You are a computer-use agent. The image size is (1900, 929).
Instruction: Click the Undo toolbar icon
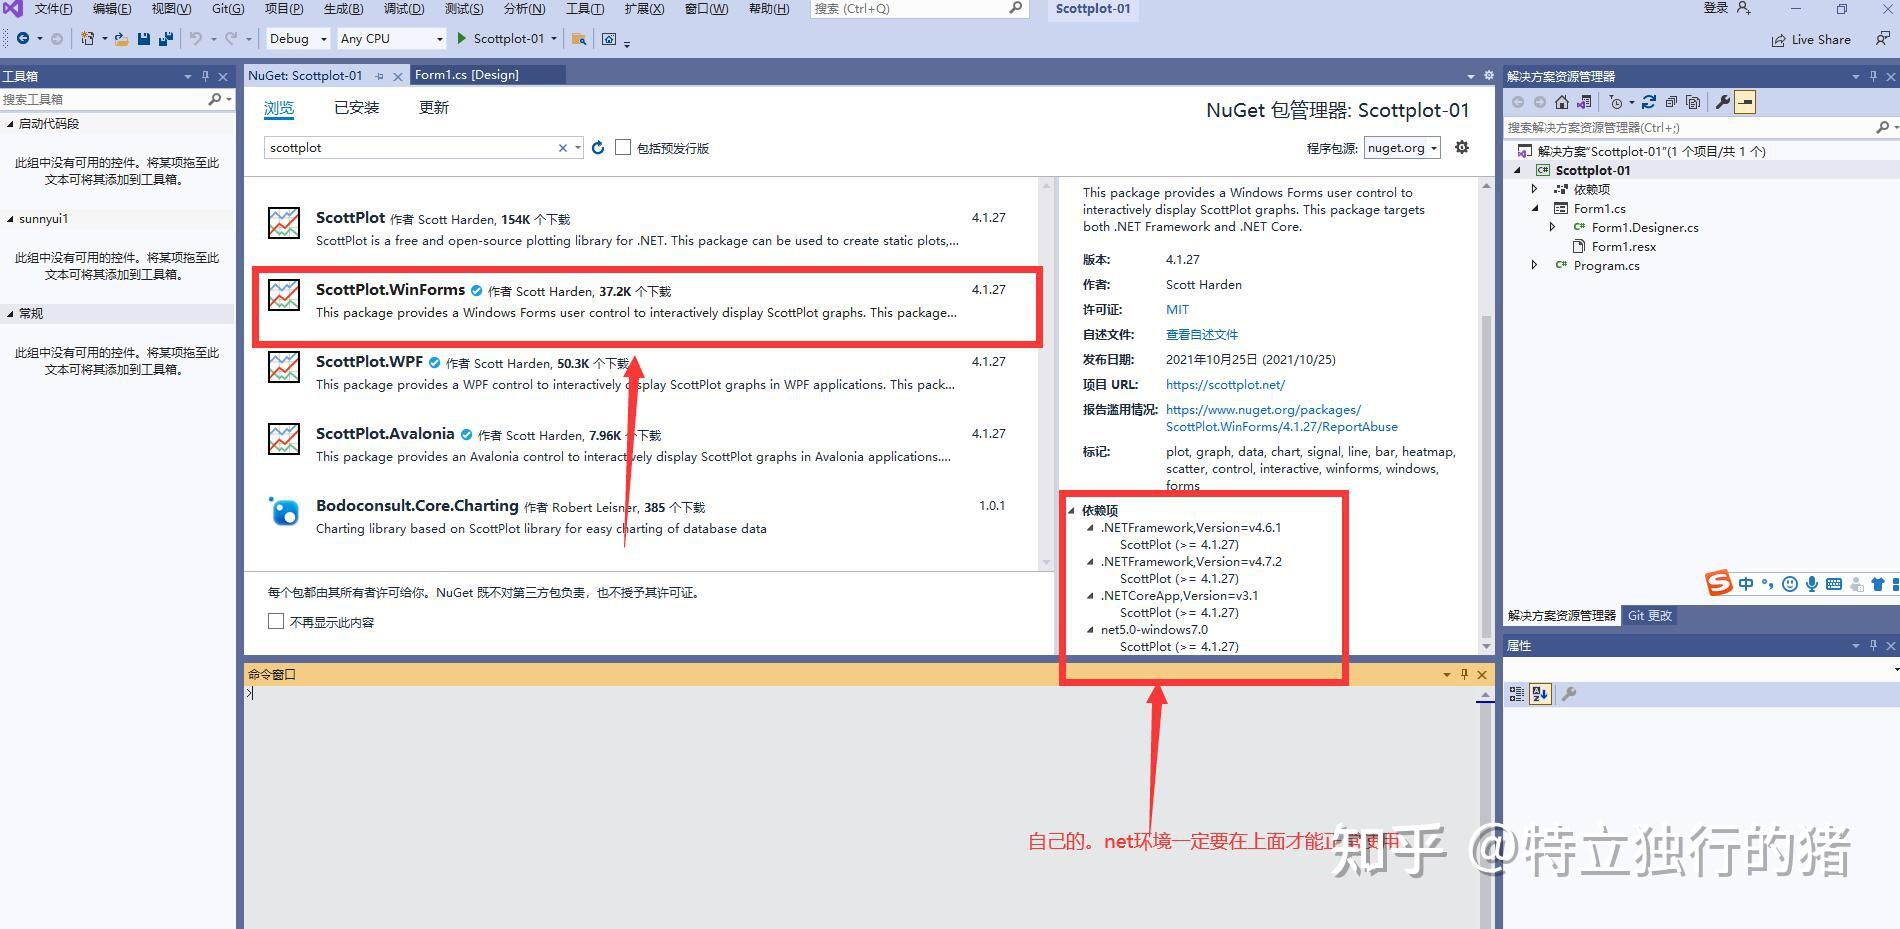coord(196,38)
